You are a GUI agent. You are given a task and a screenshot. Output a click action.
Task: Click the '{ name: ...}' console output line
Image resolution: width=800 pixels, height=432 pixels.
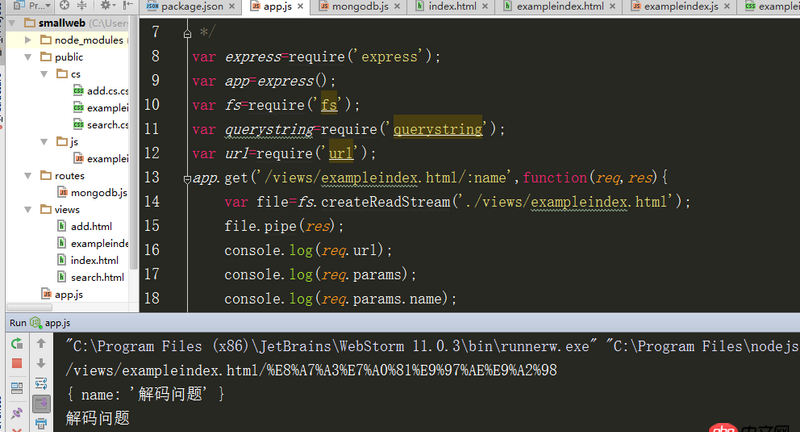point(145,394)
